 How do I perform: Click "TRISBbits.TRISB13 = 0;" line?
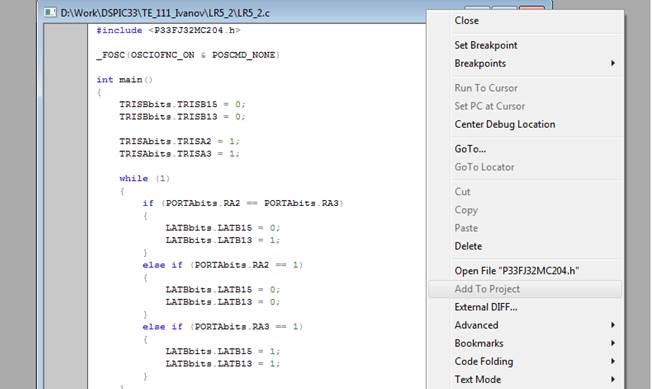(183, 117)
